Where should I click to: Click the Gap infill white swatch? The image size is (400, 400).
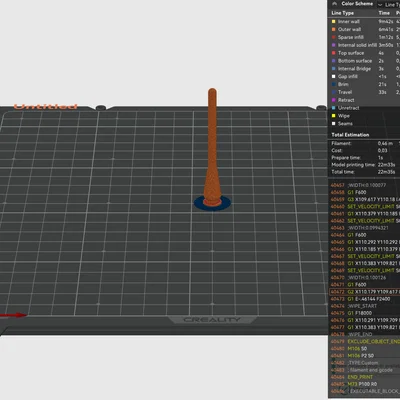coord(334,76)
